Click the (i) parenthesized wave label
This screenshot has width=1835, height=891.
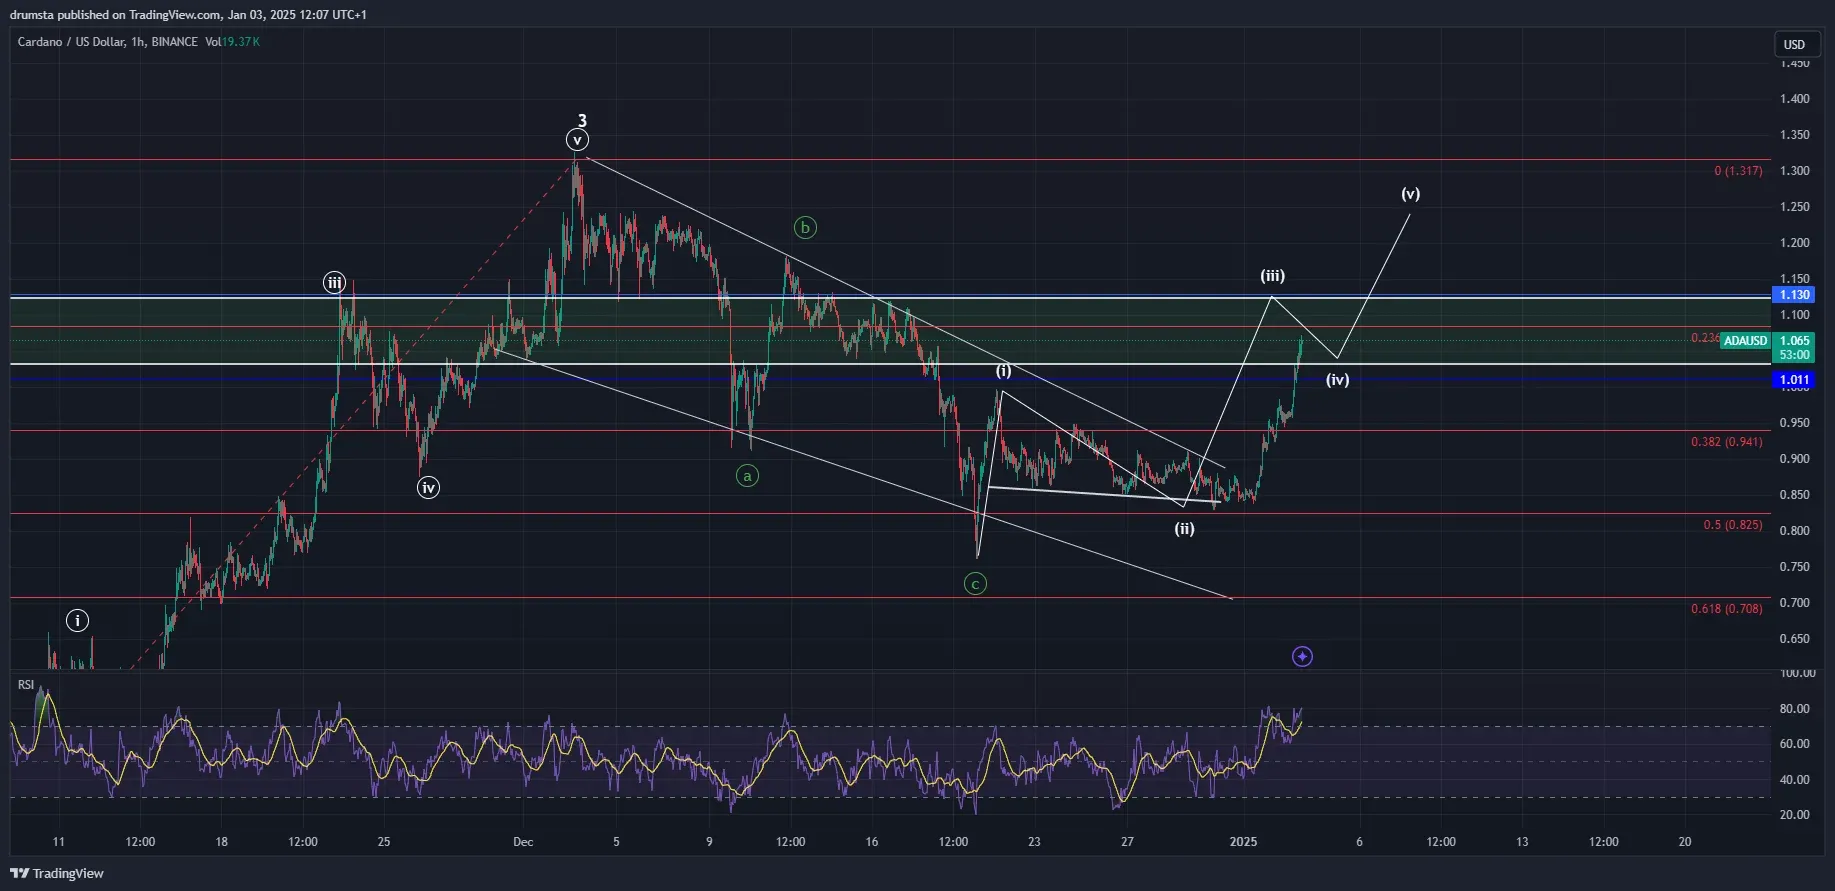1003,371
